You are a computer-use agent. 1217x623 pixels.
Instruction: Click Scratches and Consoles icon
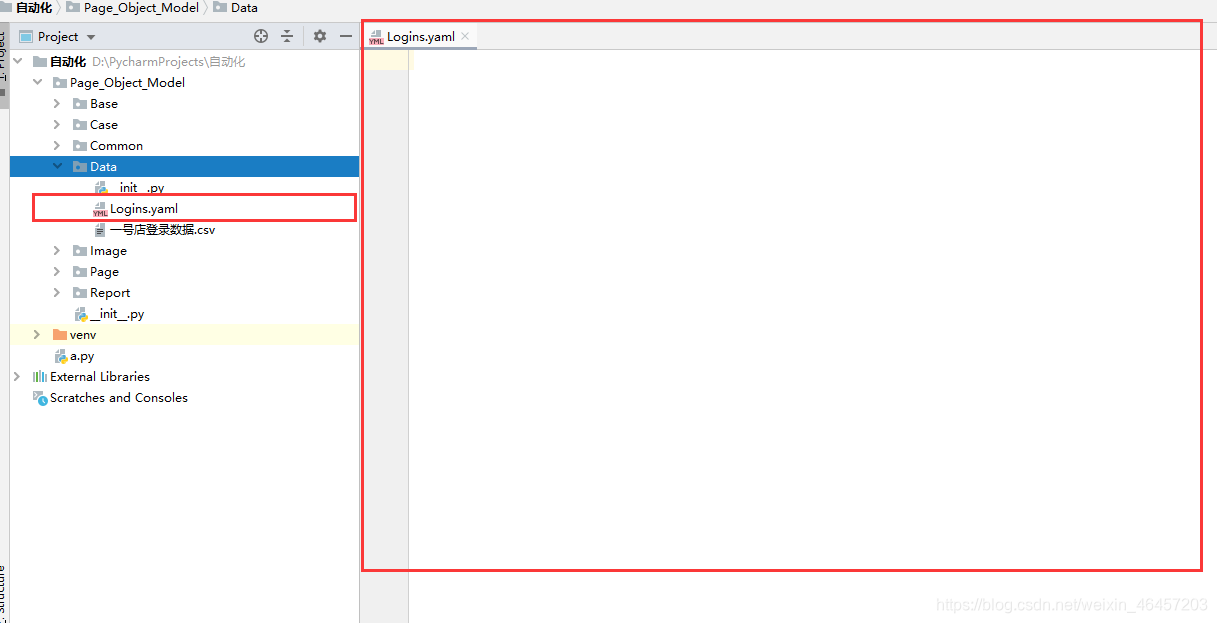[x=40, y=398]
